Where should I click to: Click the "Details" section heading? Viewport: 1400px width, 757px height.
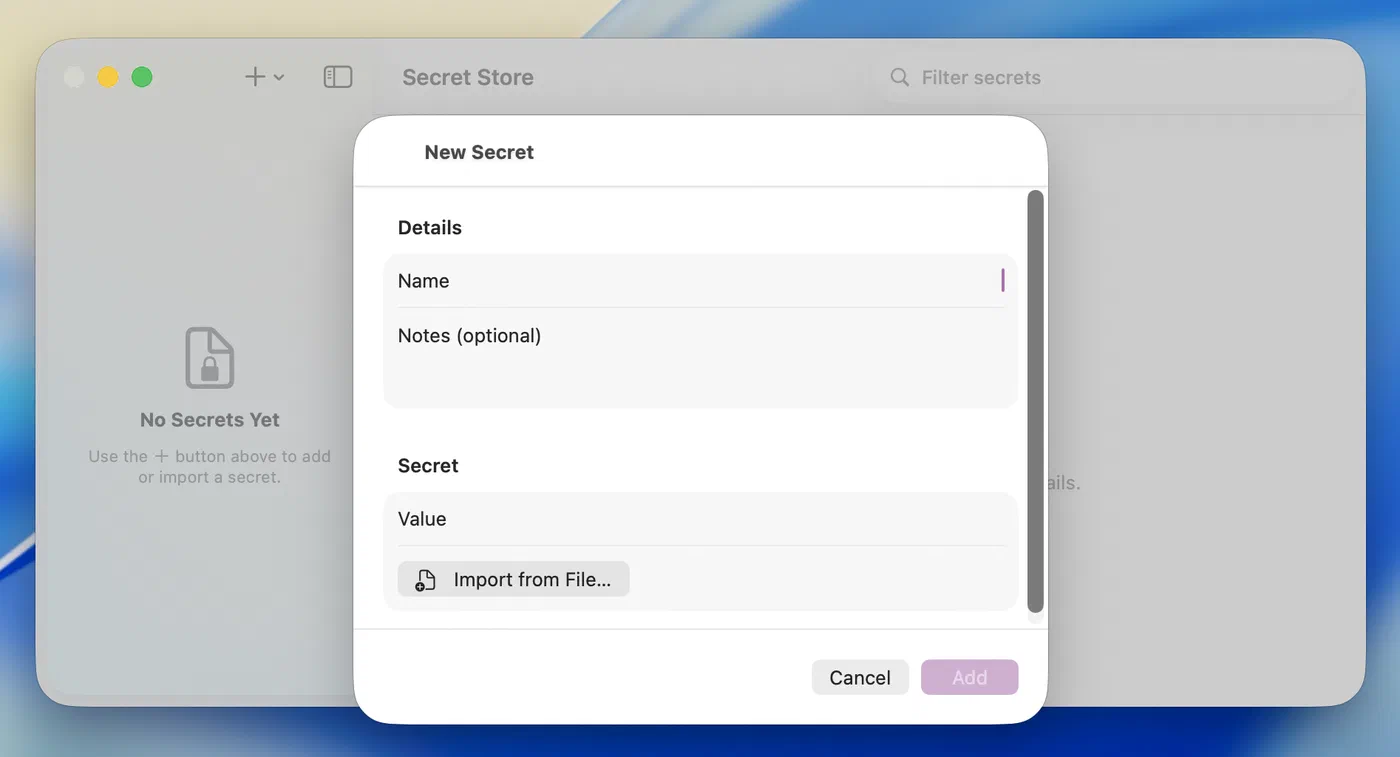pos(430,228)
